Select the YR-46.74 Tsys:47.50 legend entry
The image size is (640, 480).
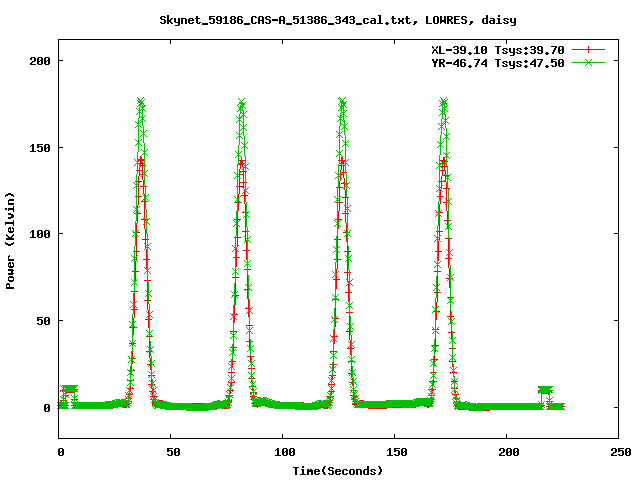tap(498, 63)
